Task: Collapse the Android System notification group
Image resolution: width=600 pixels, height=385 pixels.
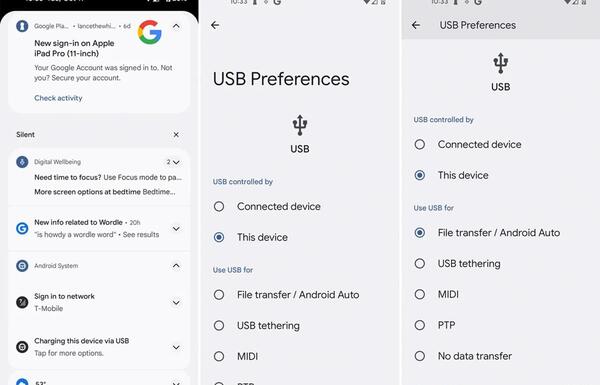Action: pyautogui.click(x=176, y=266)
